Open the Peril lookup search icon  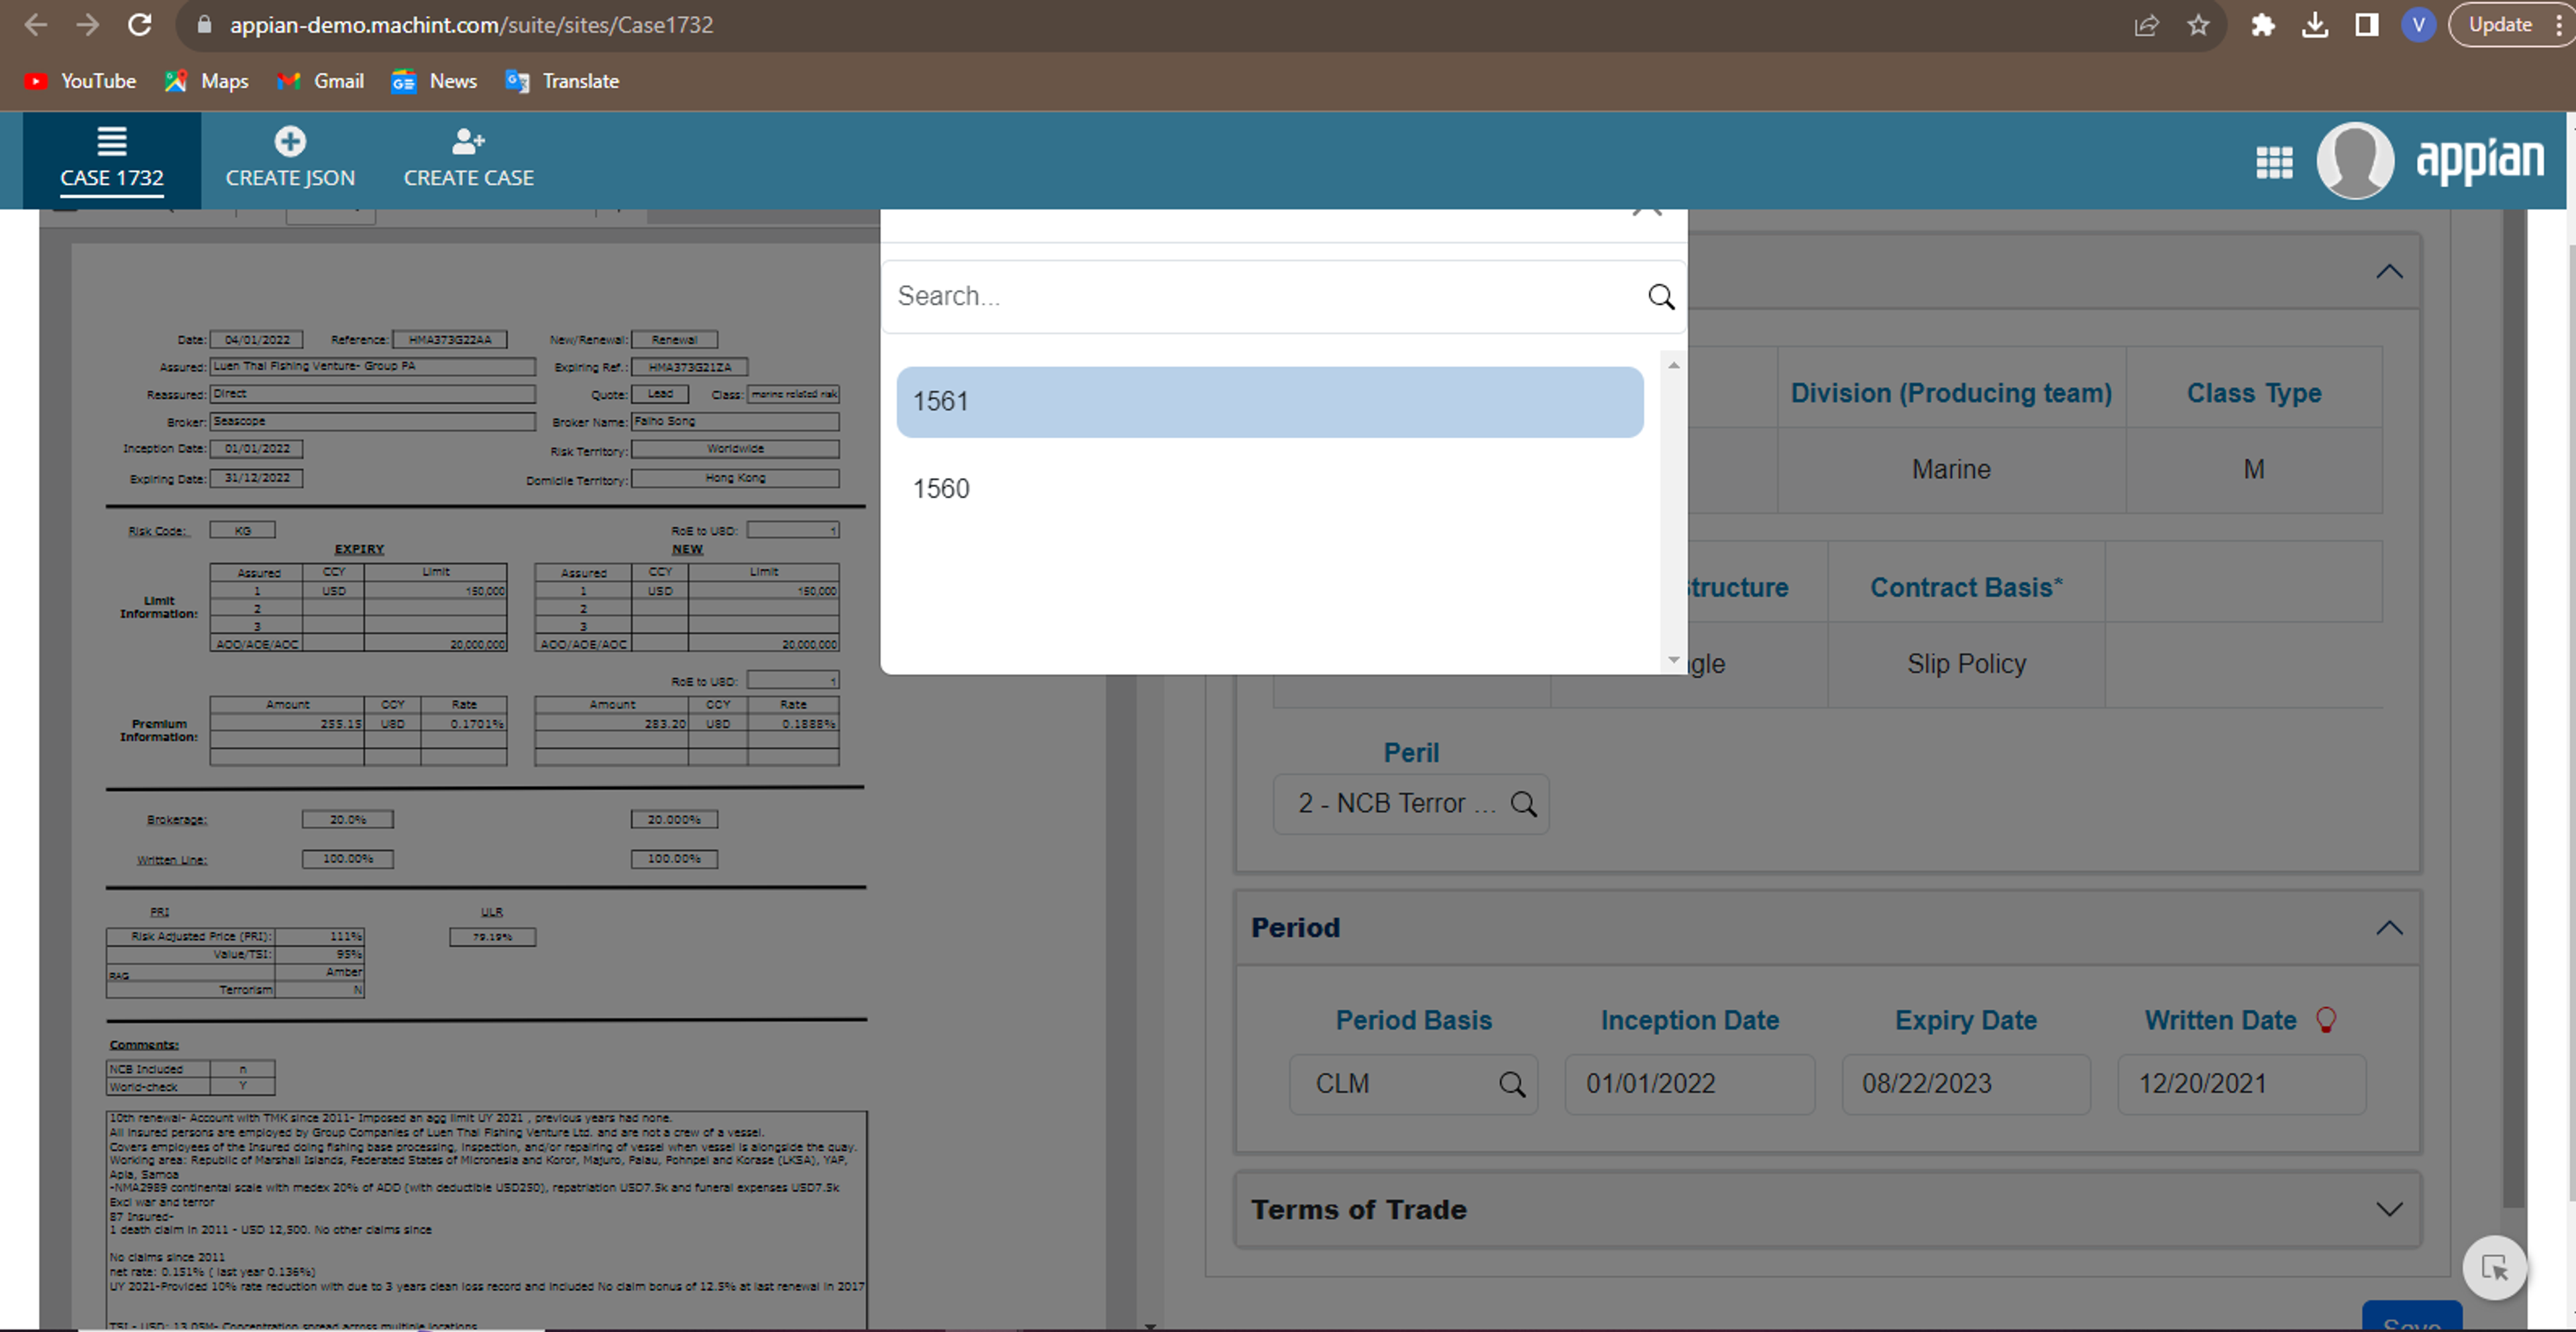click(1523, 804)
